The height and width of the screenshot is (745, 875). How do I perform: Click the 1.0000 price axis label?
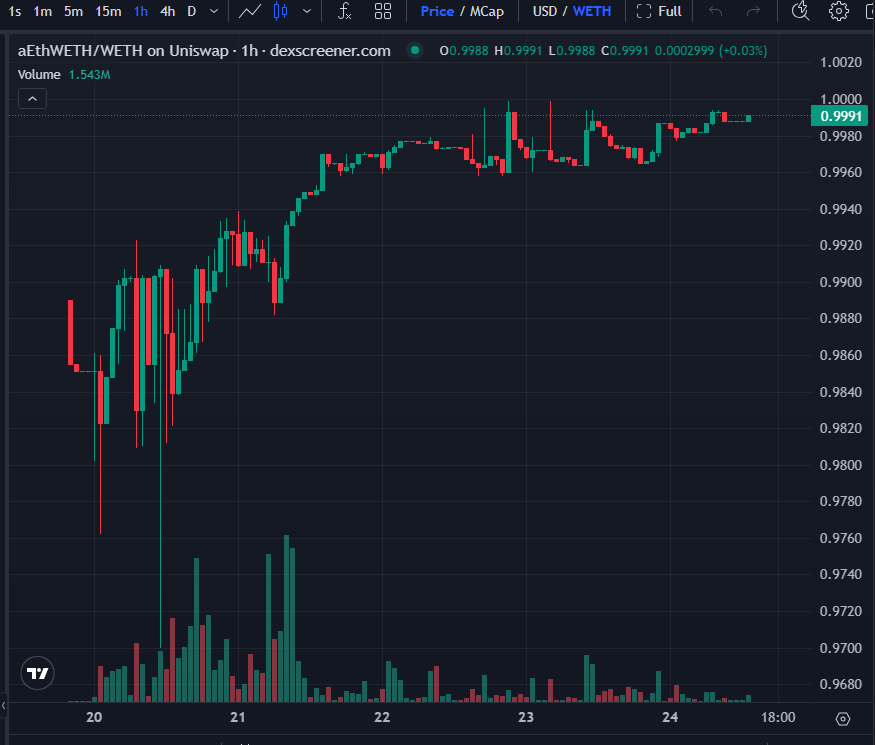[840, 99]
